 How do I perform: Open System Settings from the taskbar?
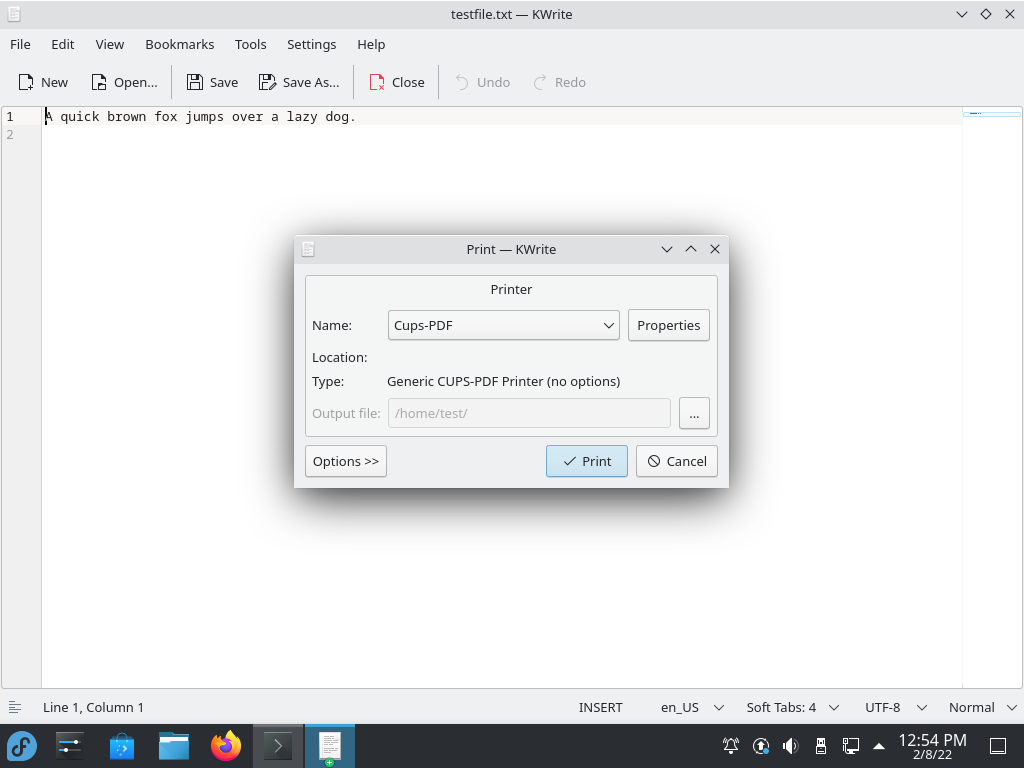coord(69,746)
